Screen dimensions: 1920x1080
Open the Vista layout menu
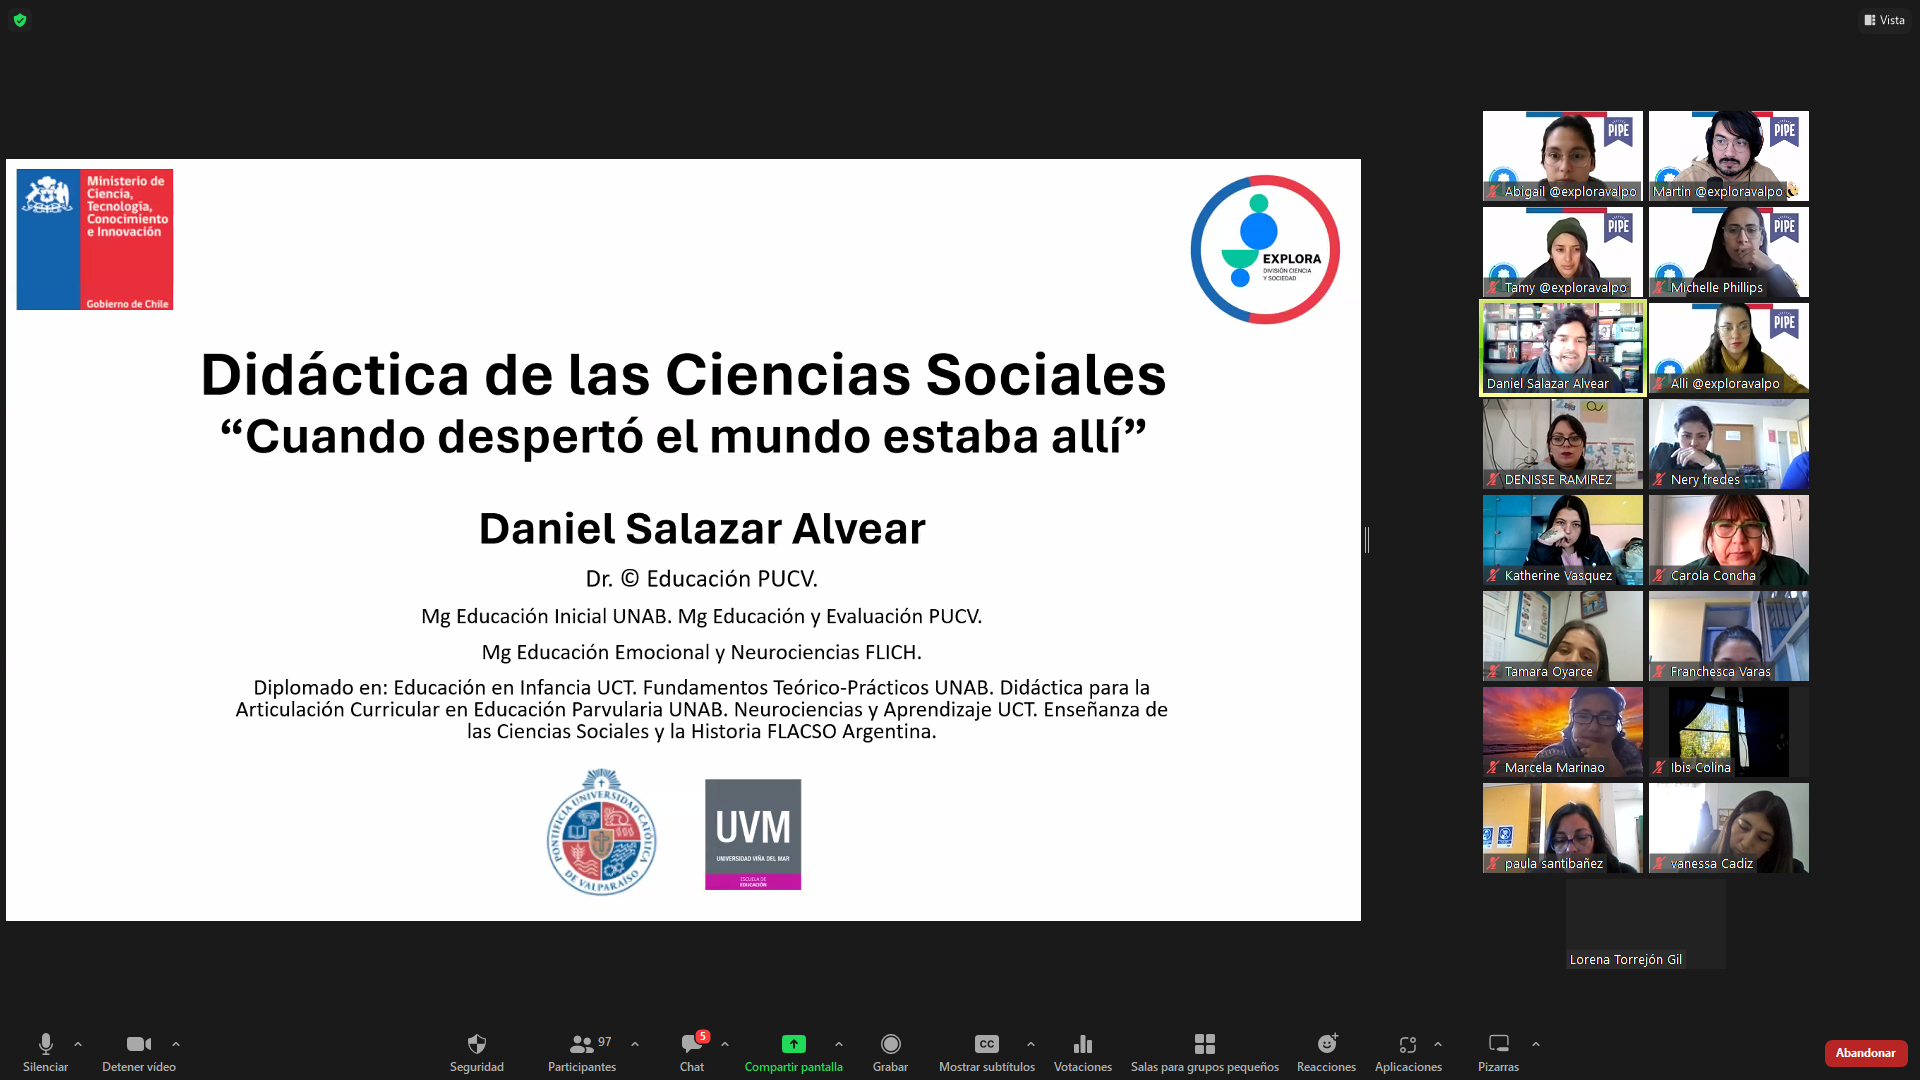[1884, 20]
